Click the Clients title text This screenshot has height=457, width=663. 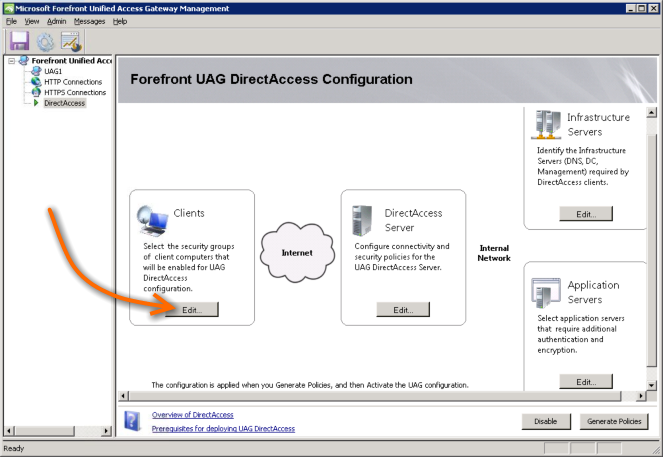tap(189, 213)
